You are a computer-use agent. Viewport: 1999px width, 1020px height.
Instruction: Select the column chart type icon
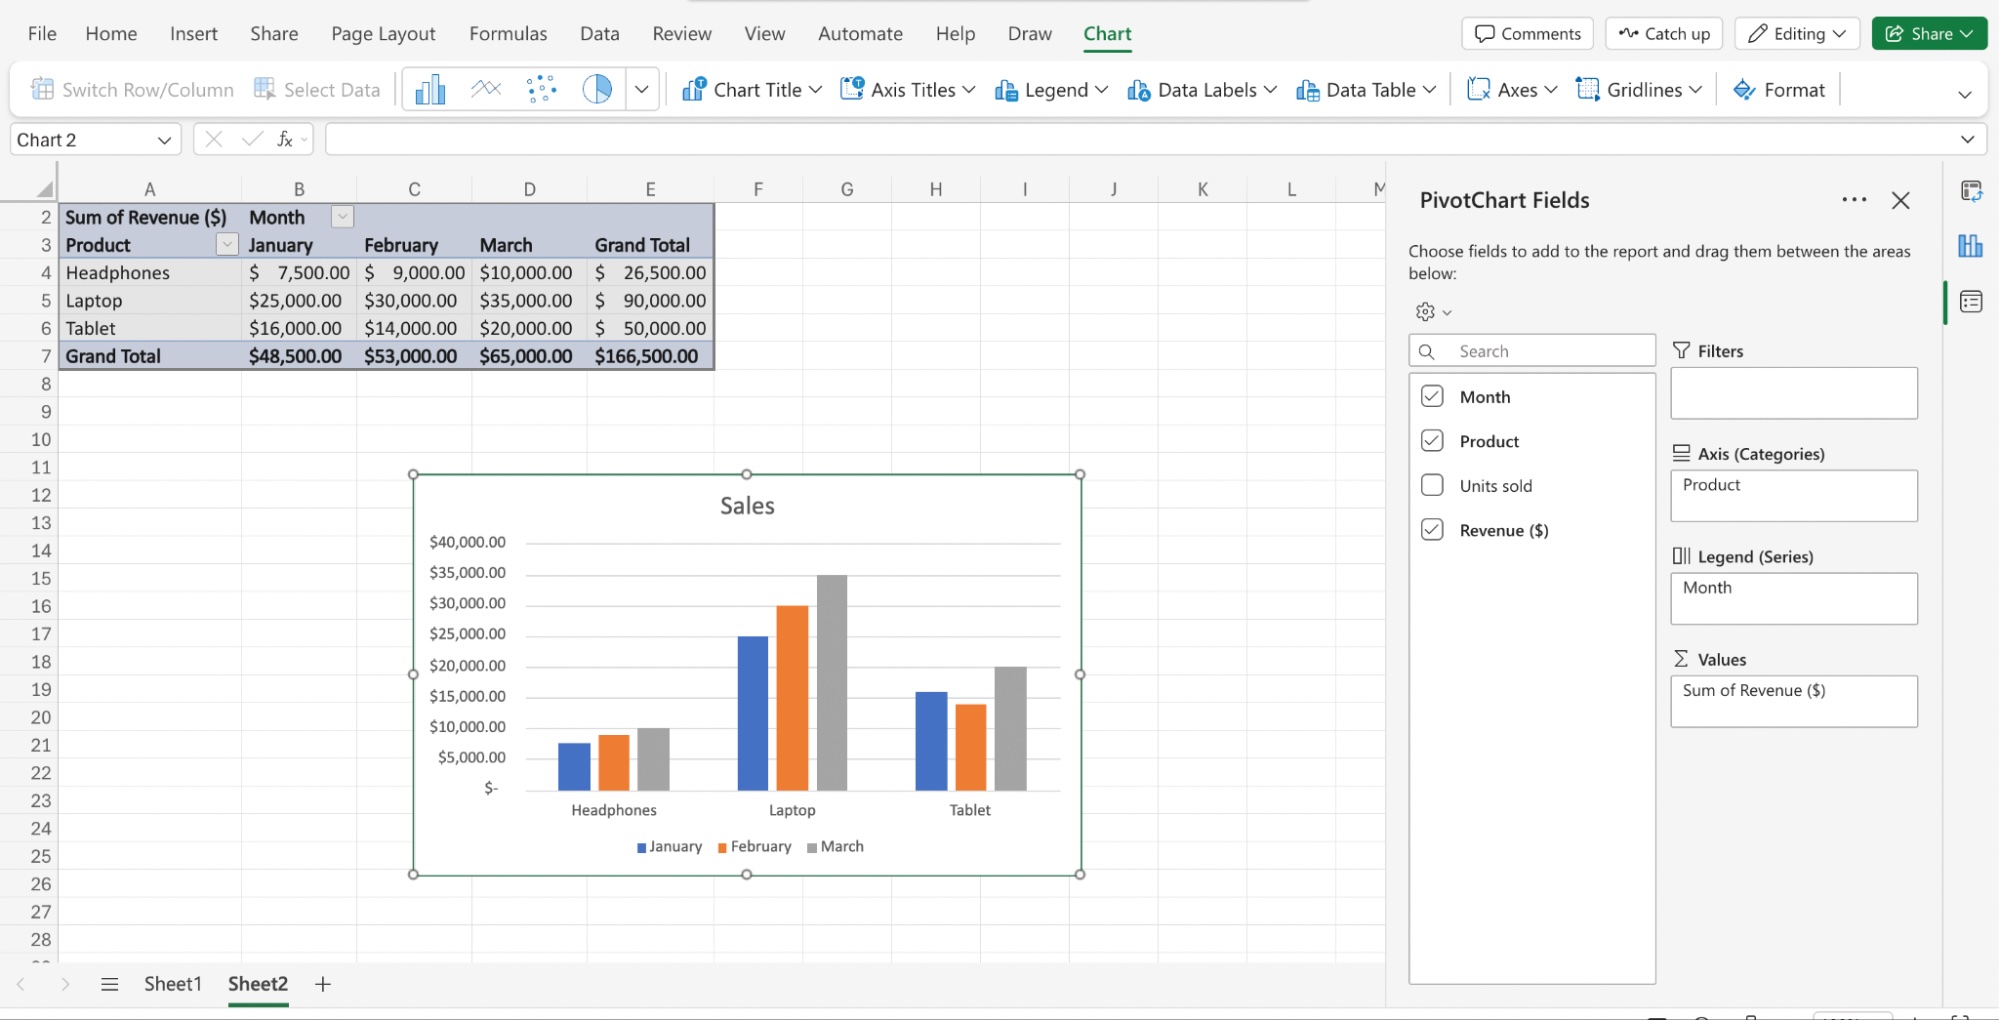point(430,90)
